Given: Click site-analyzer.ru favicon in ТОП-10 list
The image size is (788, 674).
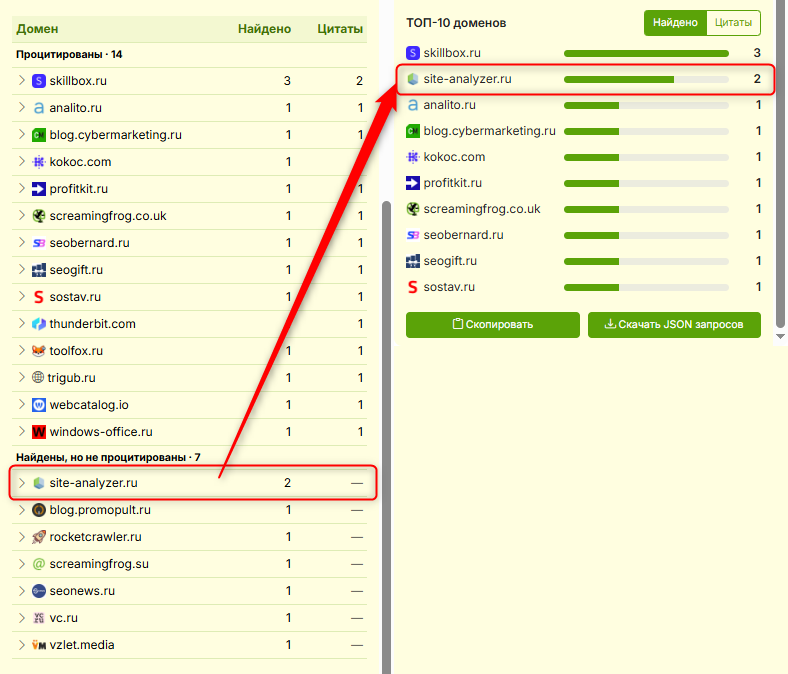Looking at the screenshot, I should point(413,79).
